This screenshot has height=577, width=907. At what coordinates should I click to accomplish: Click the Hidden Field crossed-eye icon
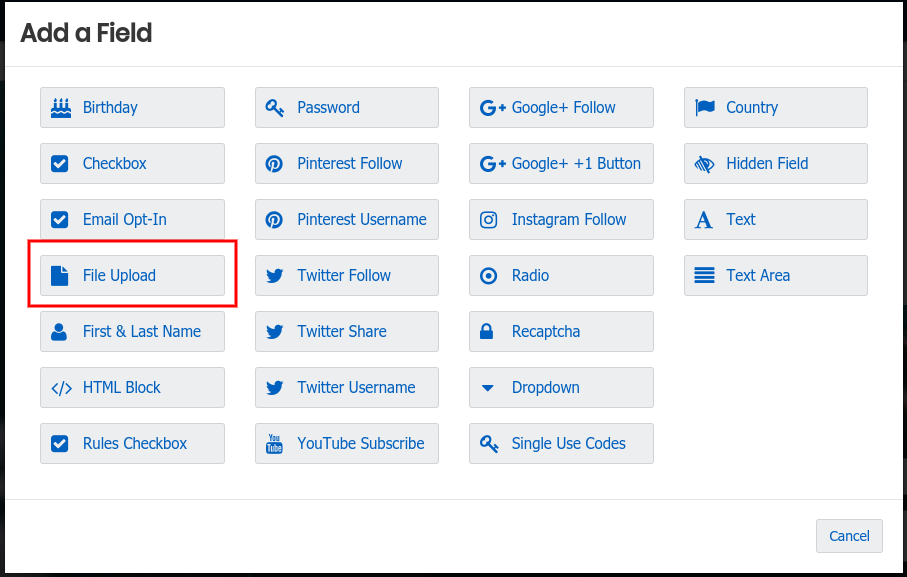coord(704,163)
